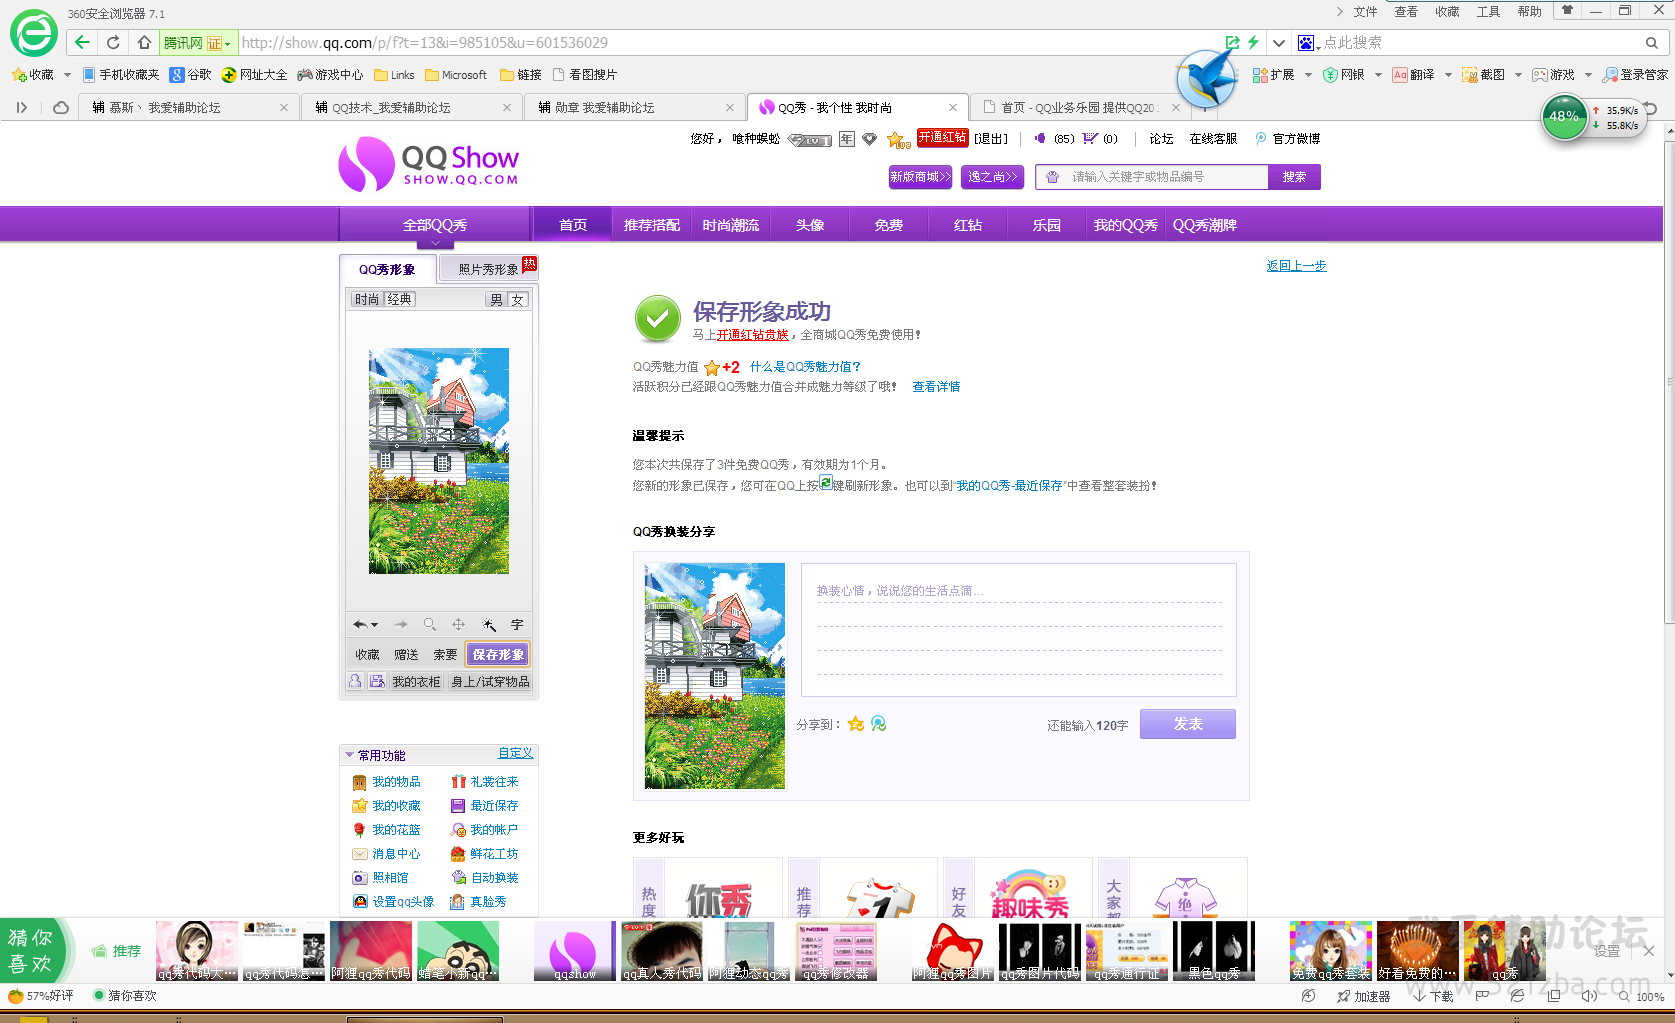Click the browser refresh button
Image resolution: width=1675 pixels, height=1023 pixels.
coord(113,43)
